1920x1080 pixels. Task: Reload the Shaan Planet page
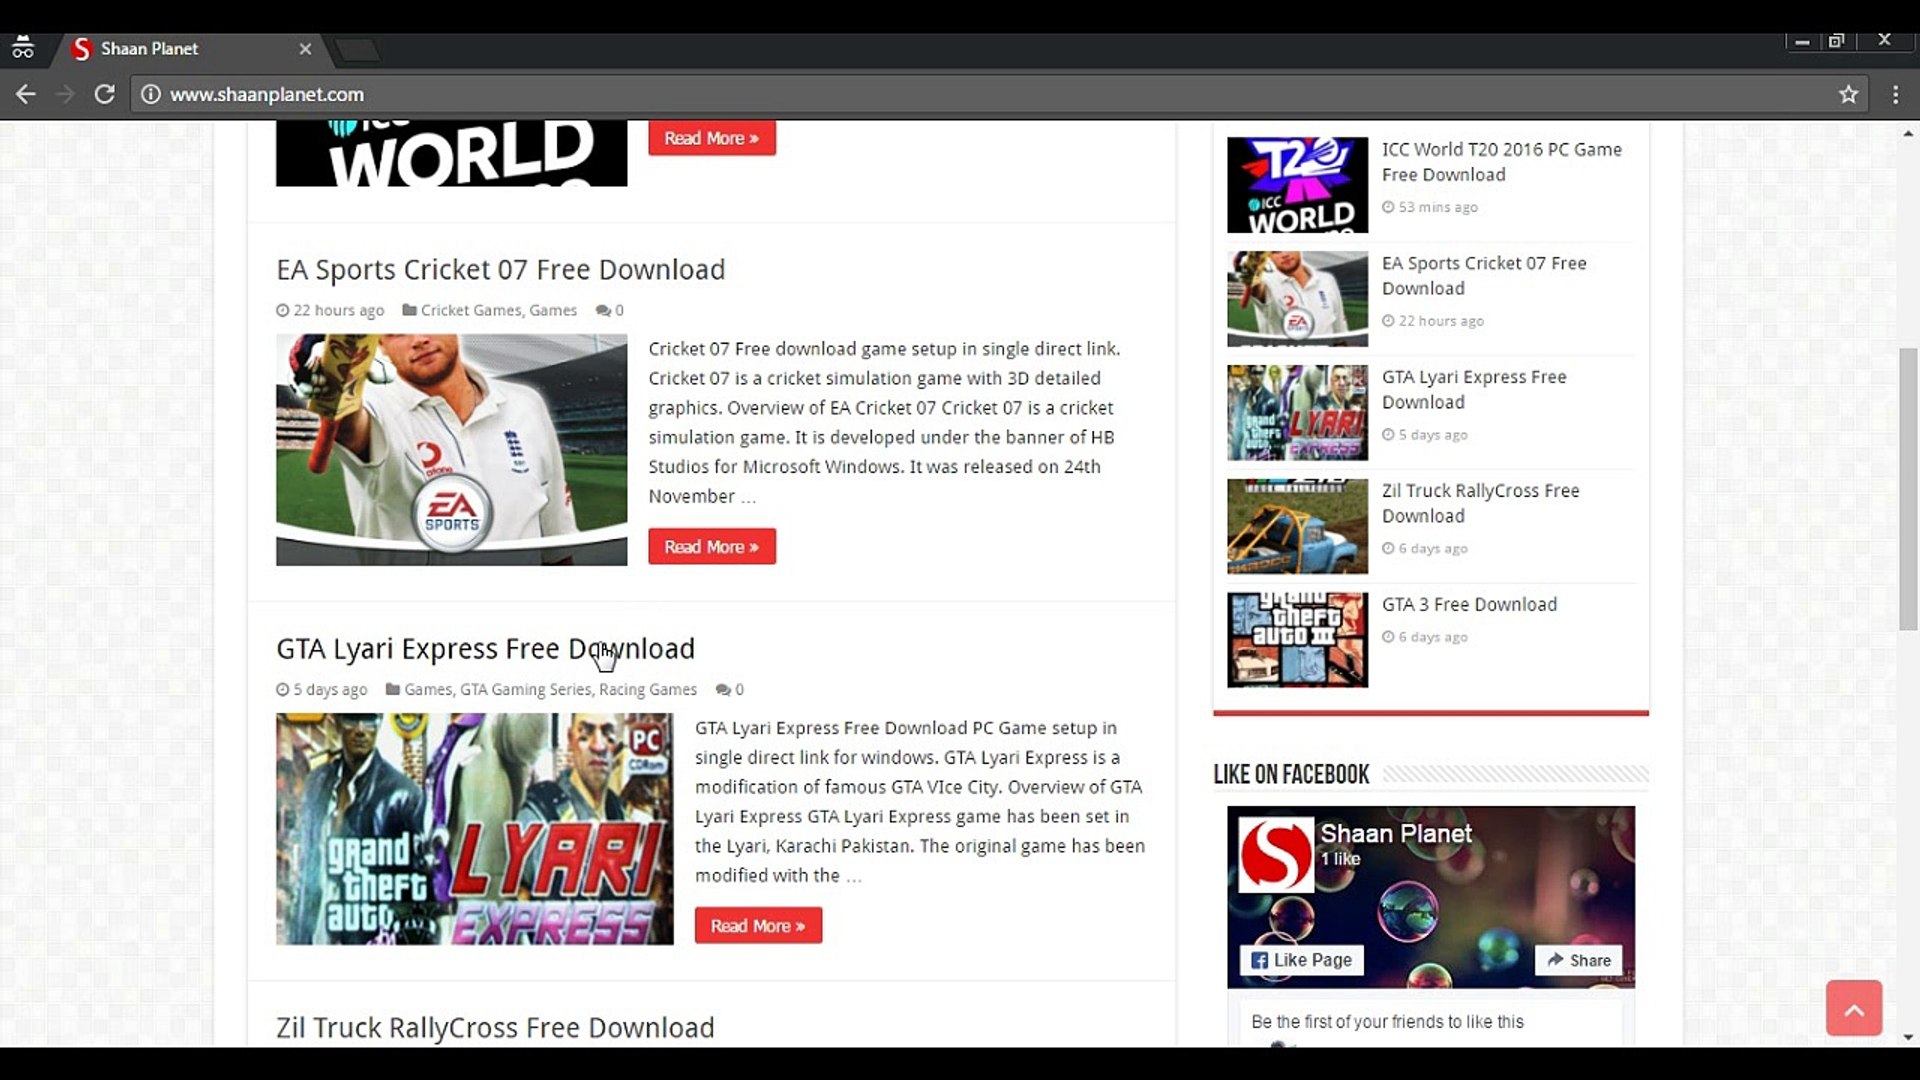(104, 94)
